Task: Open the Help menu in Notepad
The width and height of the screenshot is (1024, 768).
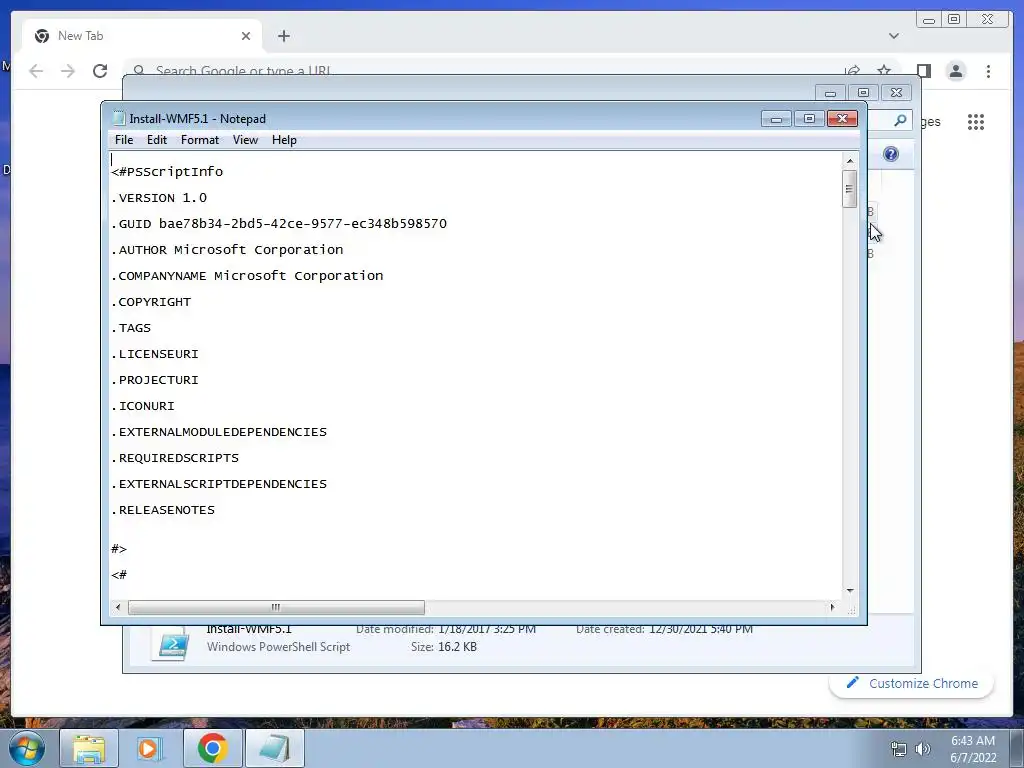Action: 284,140
